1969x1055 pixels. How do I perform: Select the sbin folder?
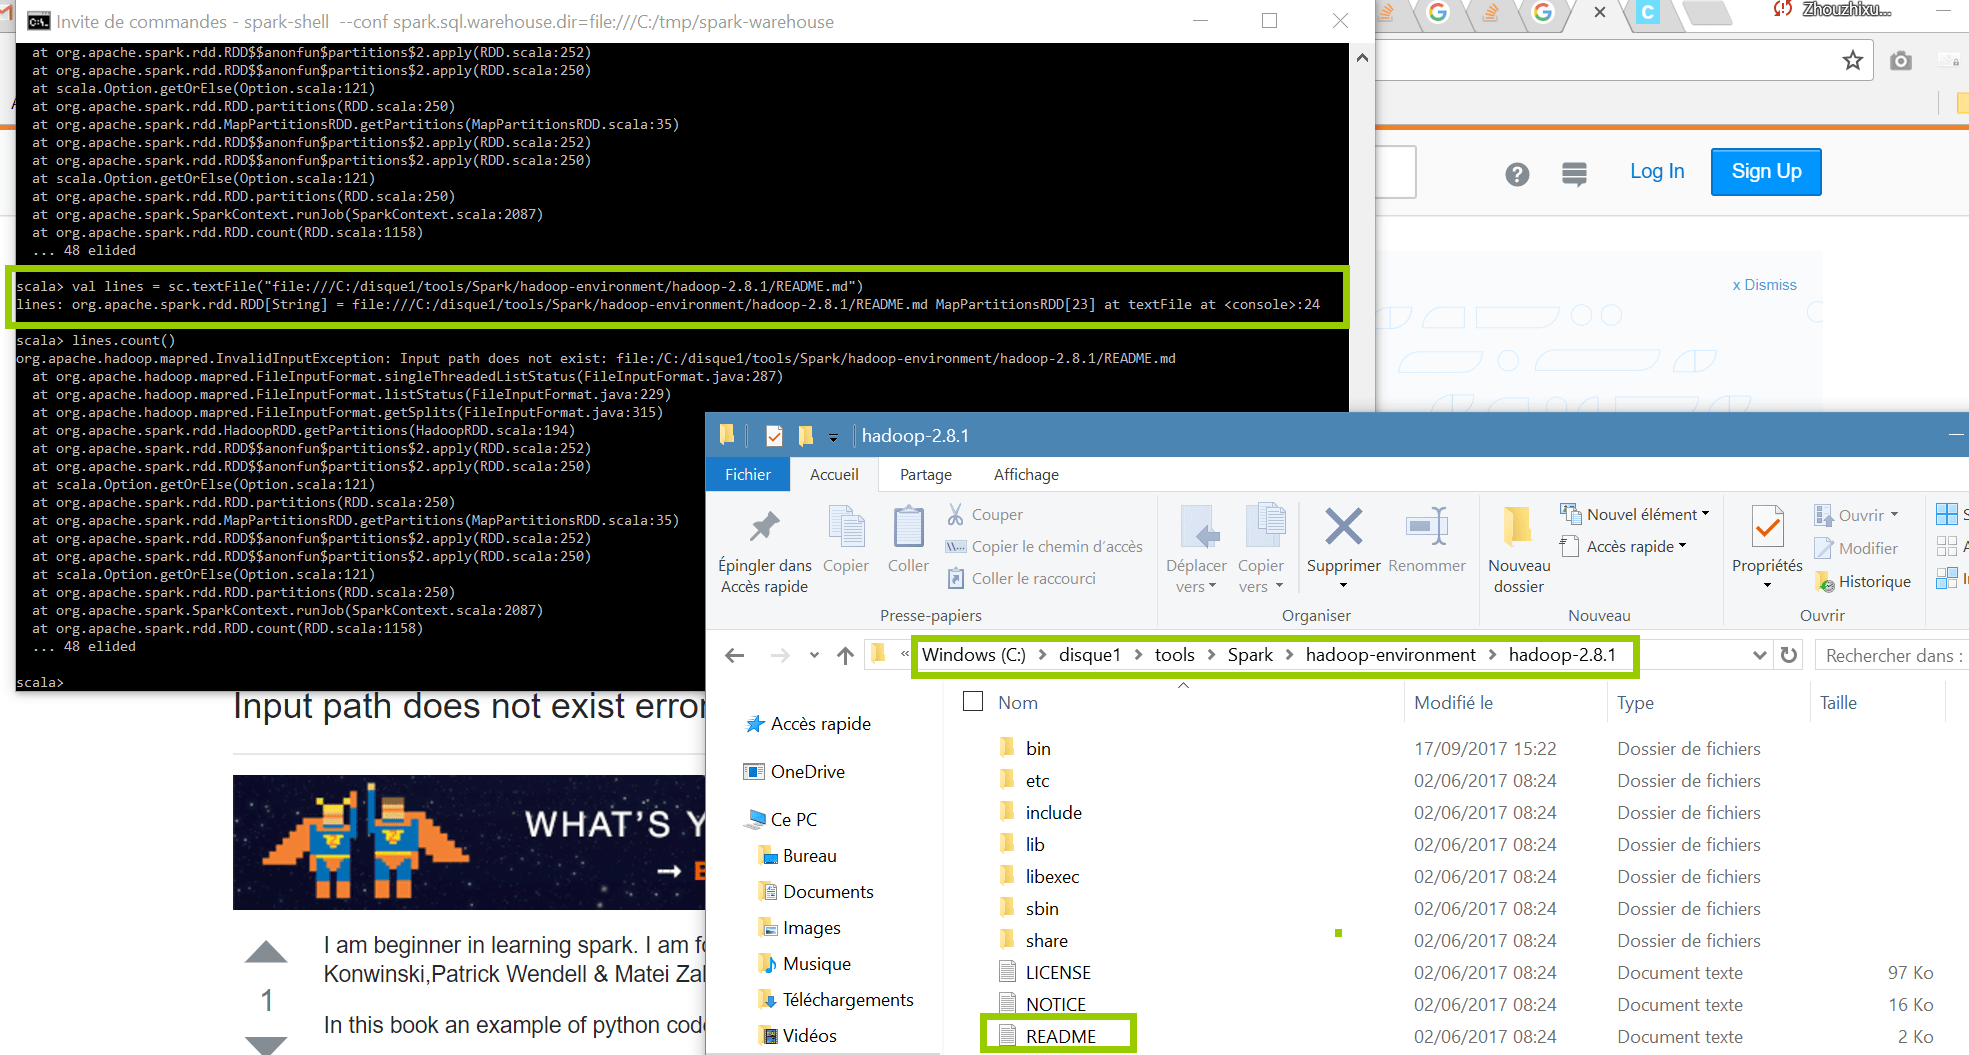(1041, 908)
